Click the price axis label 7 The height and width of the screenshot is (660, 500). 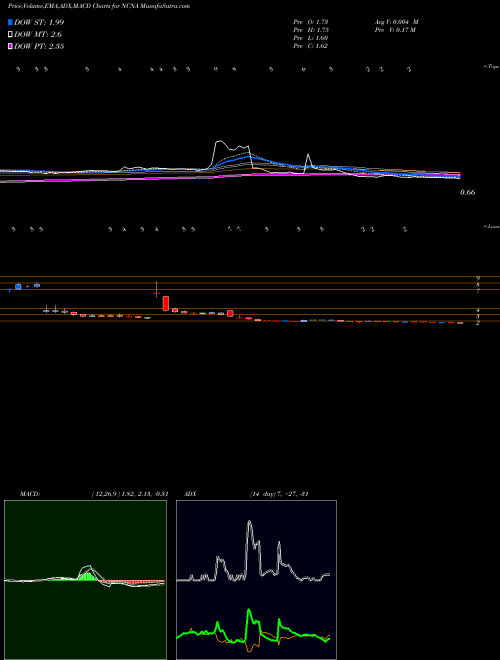[478, 291]
